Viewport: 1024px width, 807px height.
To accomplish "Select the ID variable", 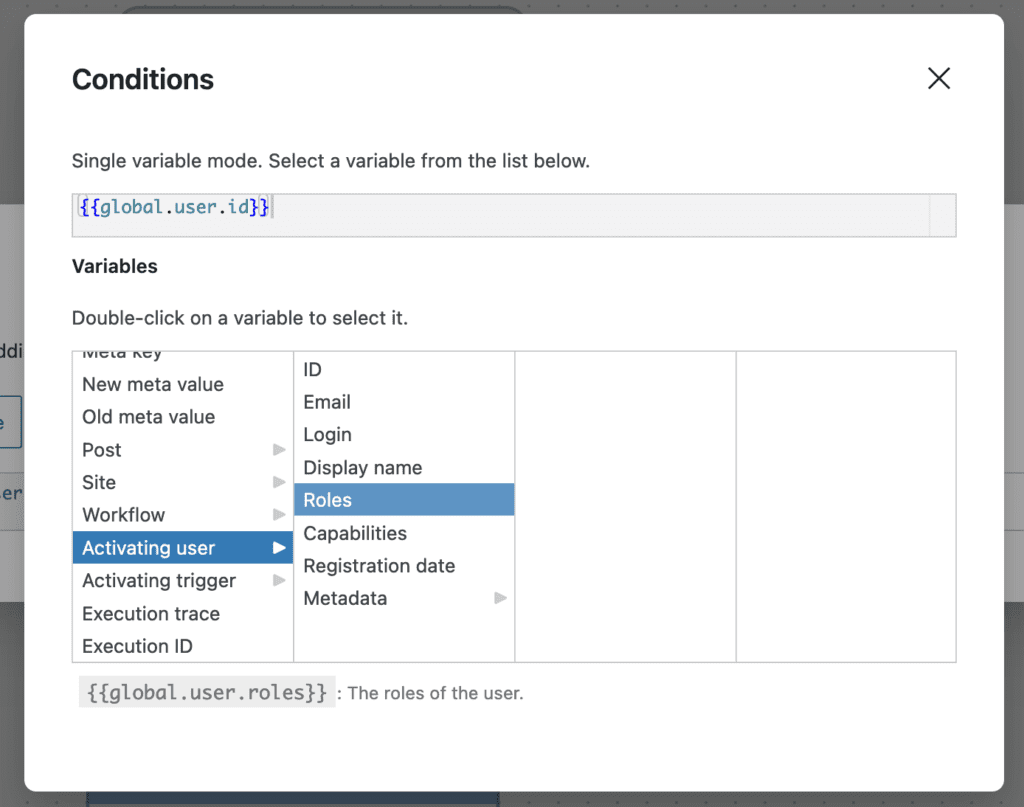I will click(313, 370).
